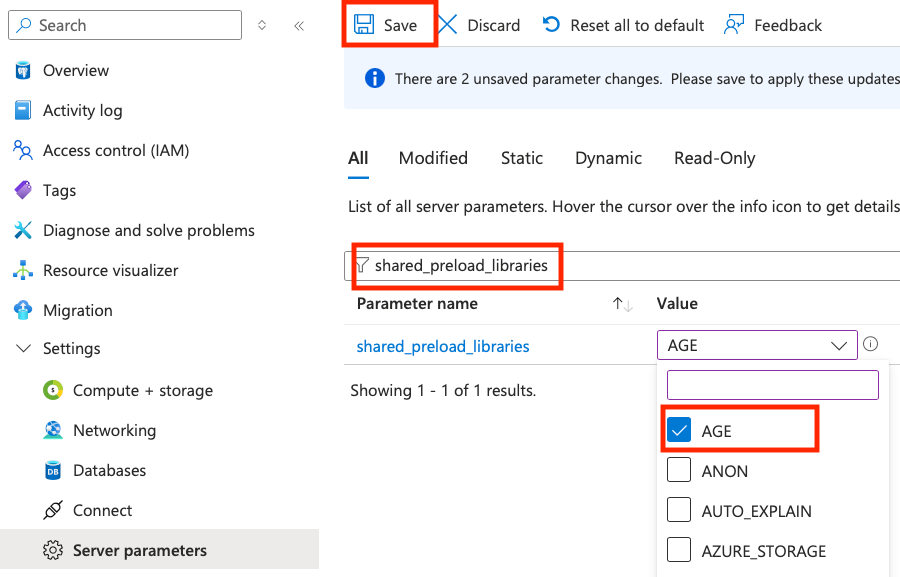
Task: Open Diagnose and solve problems
Action: click(x=148, y=230)
